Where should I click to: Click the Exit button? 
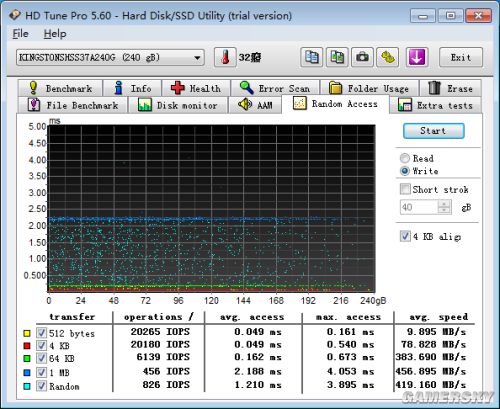pyautogui.click(x=461, y=57)
